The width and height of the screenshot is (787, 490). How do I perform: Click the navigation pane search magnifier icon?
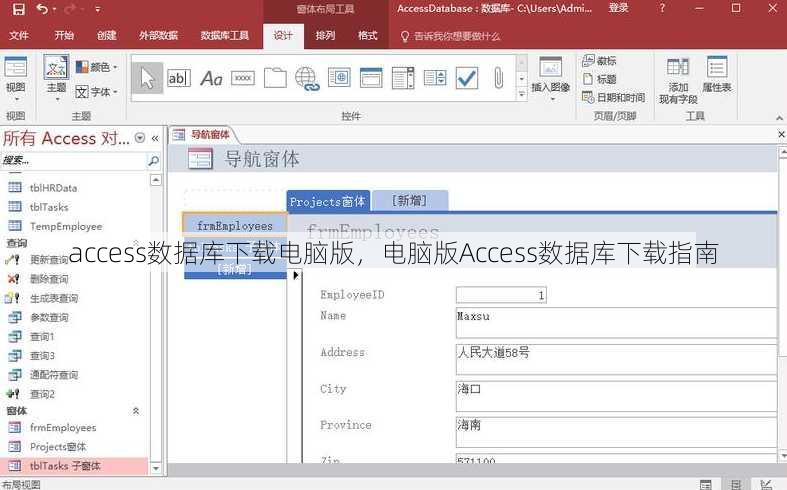(153, 161)
